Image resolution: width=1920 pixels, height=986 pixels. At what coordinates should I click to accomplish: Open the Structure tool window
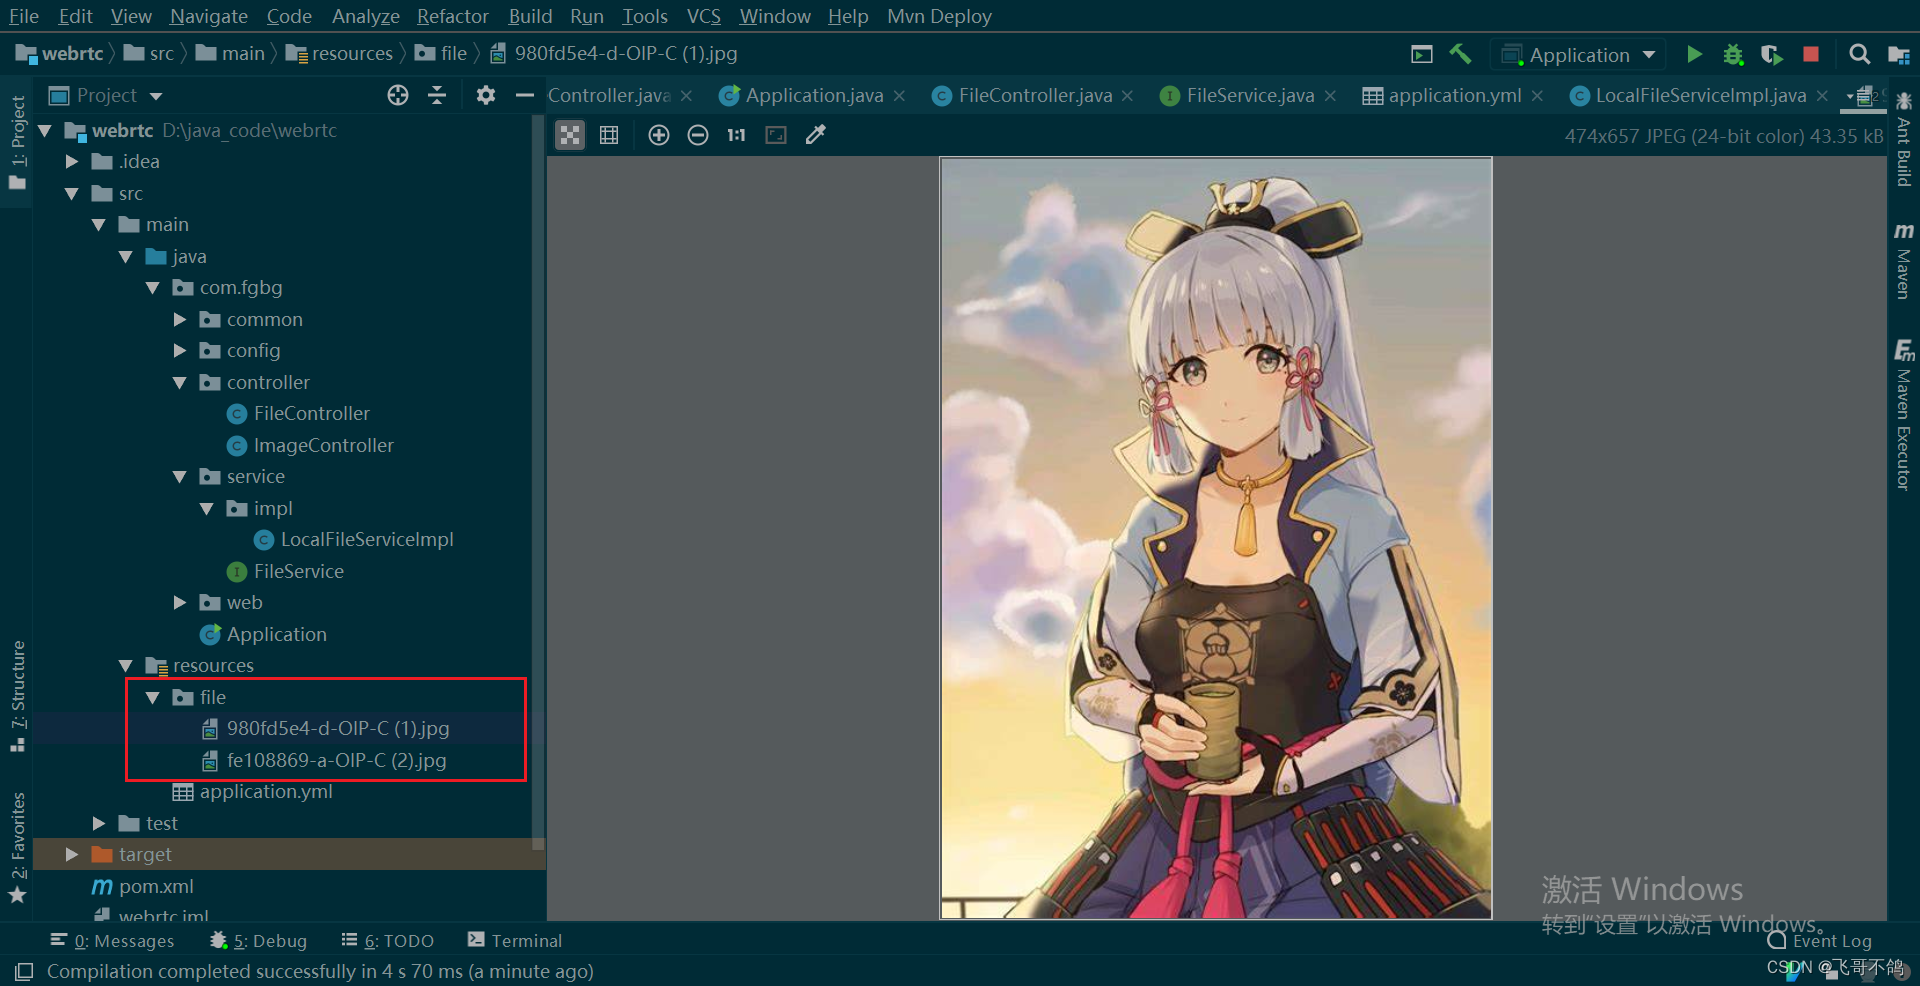point(17,696)
